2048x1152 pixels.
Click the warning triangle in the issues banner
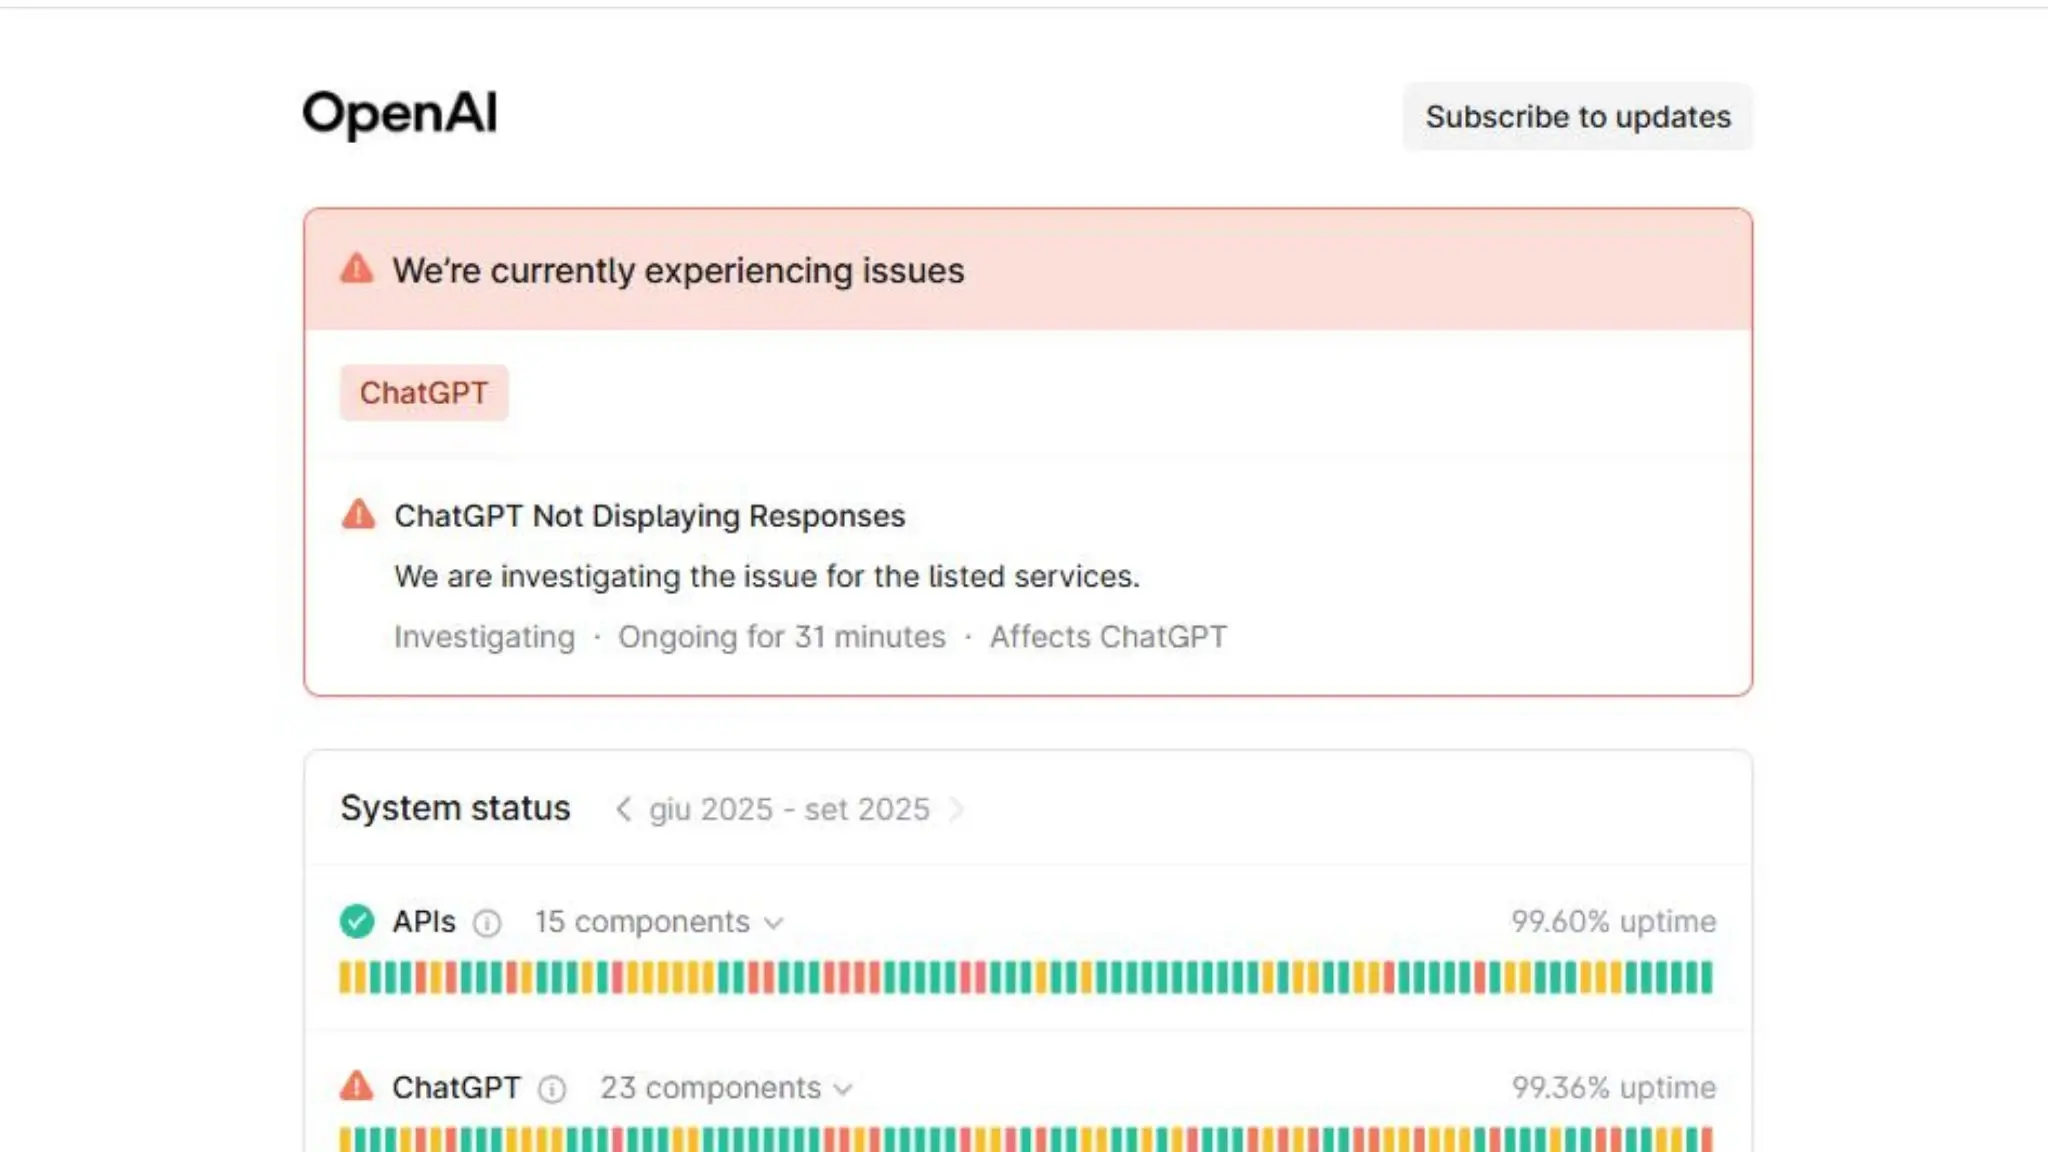(x=357, y=269)
